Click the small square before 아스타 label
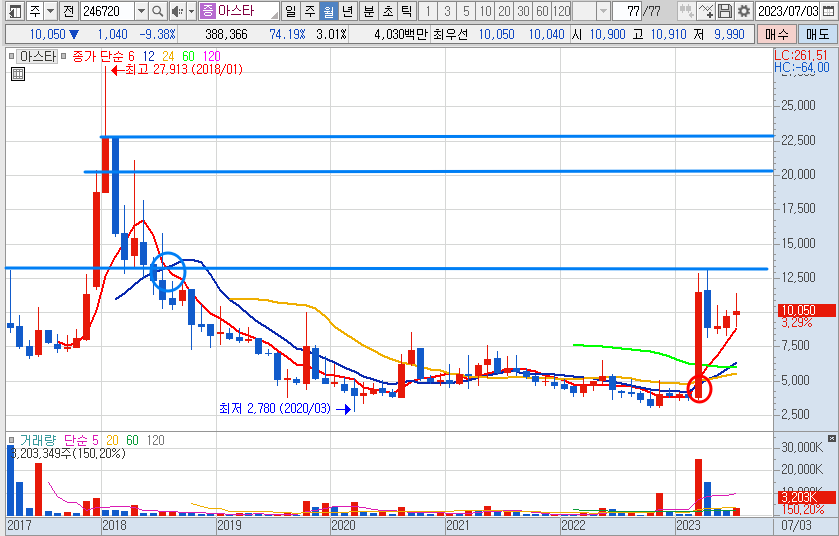This screenshot has height=536, width=839. [x=12, y=56]
